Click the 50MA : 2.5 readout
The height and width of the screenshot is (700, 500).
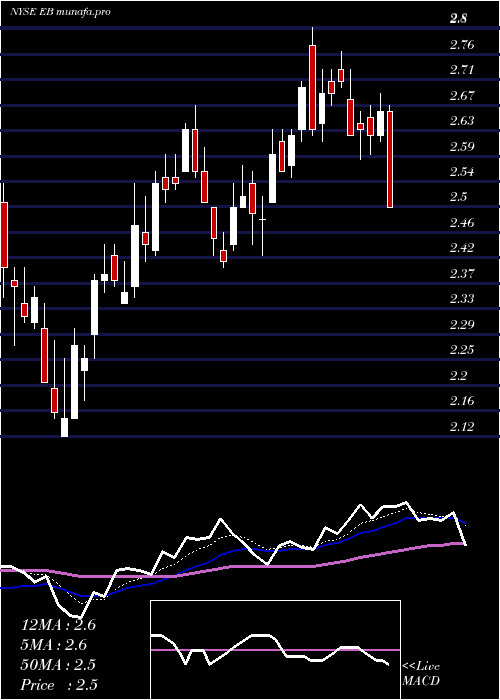58,665
